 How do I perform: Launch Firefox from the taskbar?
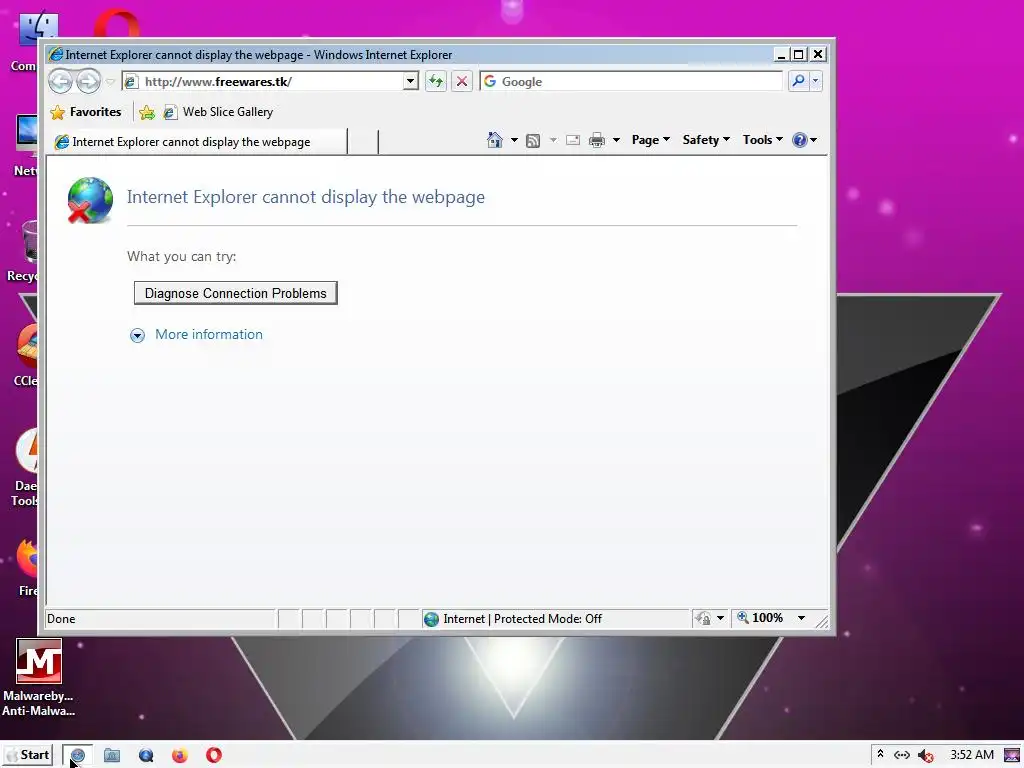(180, 756)
